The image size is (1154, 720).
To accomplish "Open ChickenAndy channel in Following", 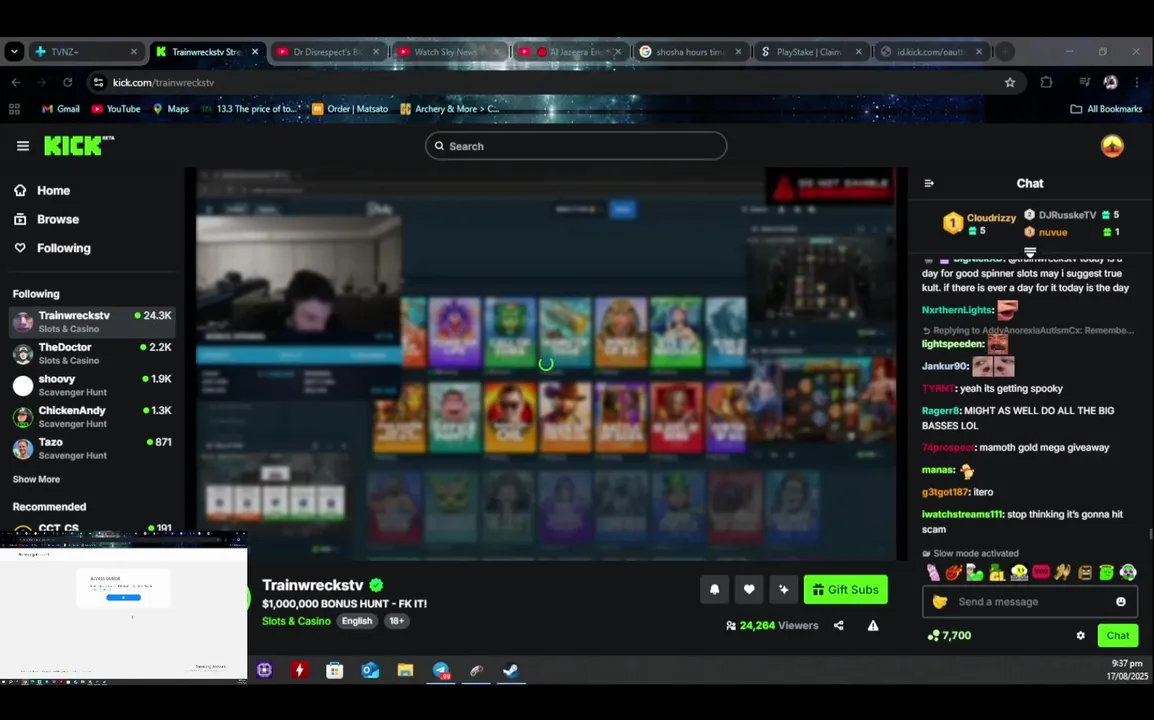I will click(x=92, y=417).
